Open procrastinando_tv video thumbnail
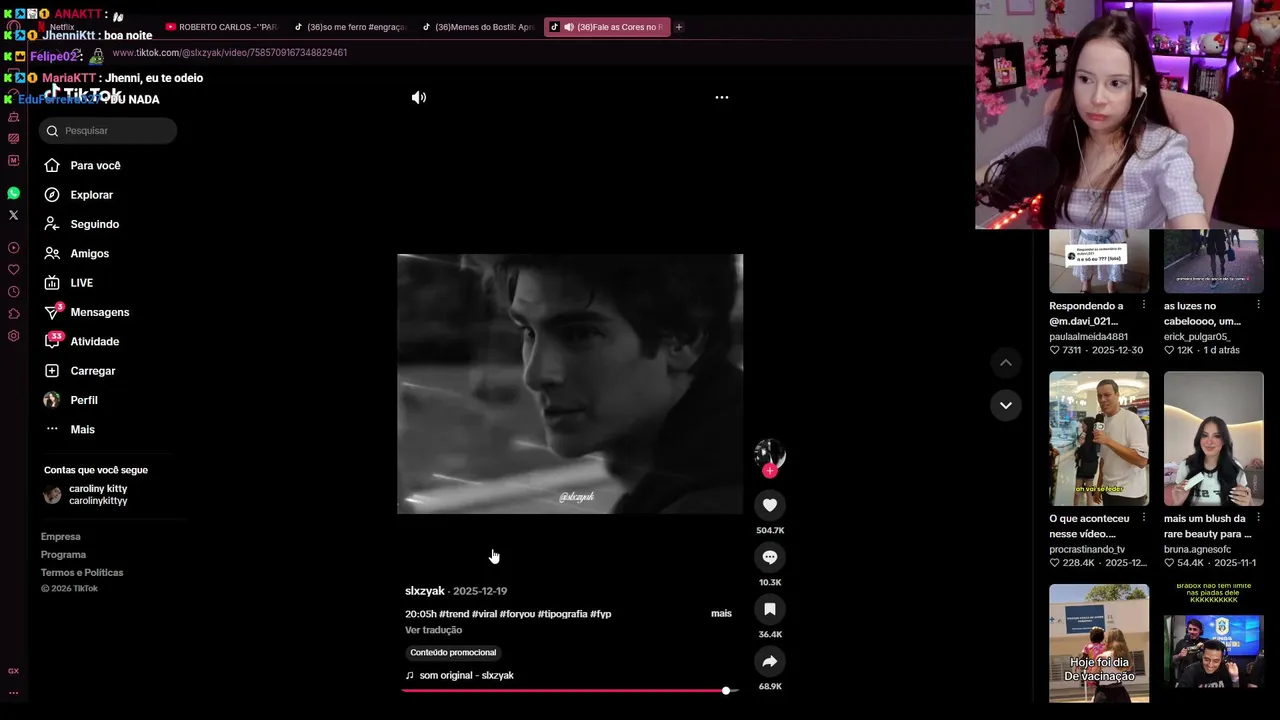Image resolution: width=1280 pixels, height=720 pixels. point(1099,438)
